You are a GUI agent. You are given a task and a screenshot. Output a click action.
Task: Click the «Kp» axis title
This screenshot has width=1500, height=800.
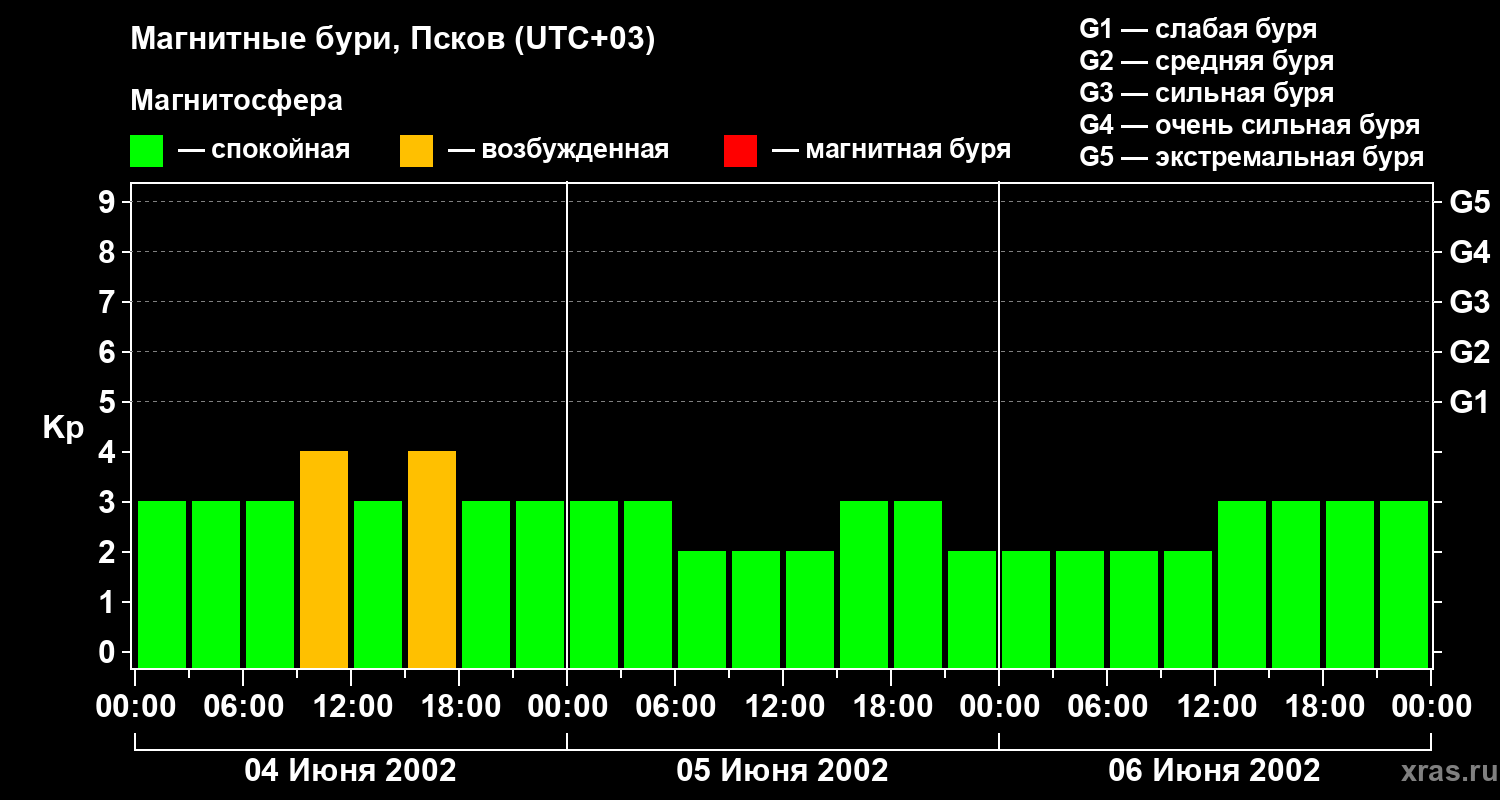pyautogui.click(x=64, y=428)
